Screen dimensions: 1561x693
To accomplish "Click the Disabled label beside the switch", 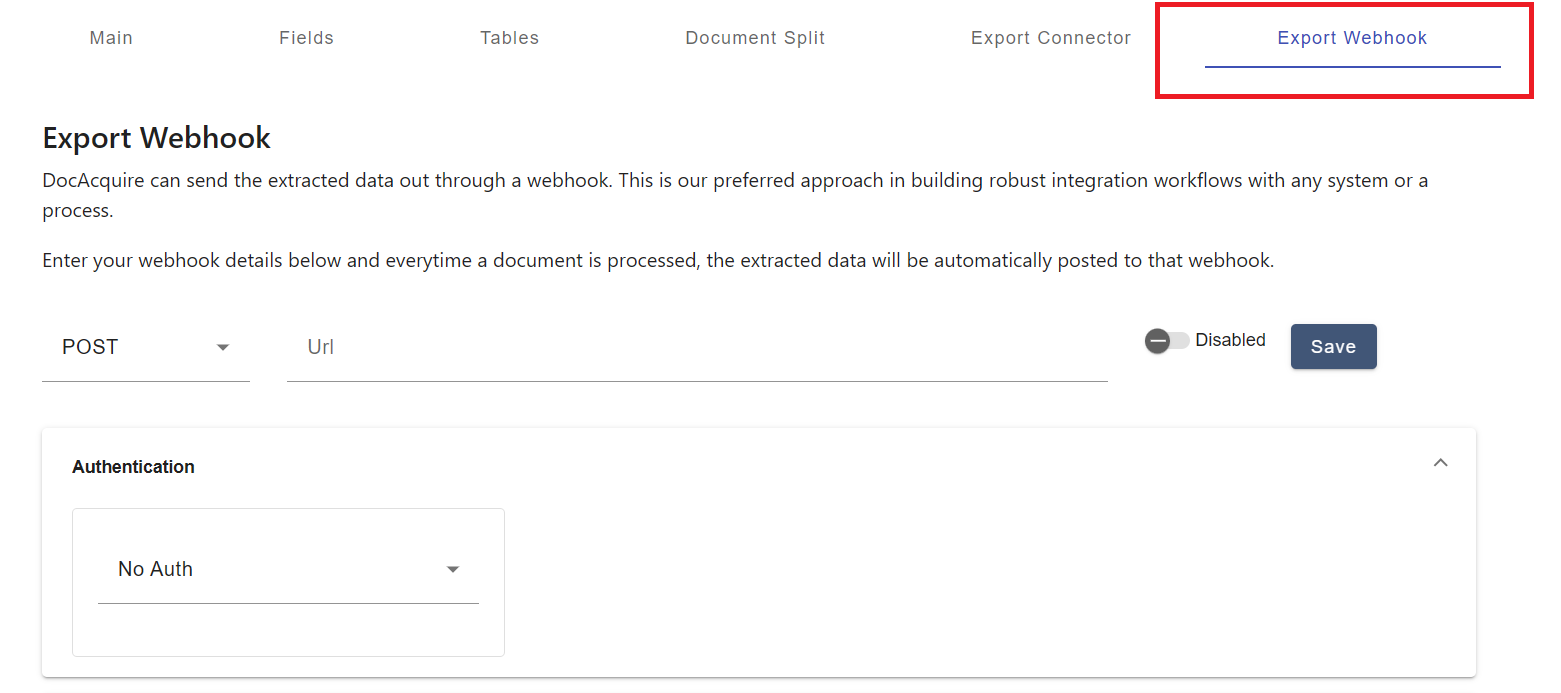I will point(1230,340).
